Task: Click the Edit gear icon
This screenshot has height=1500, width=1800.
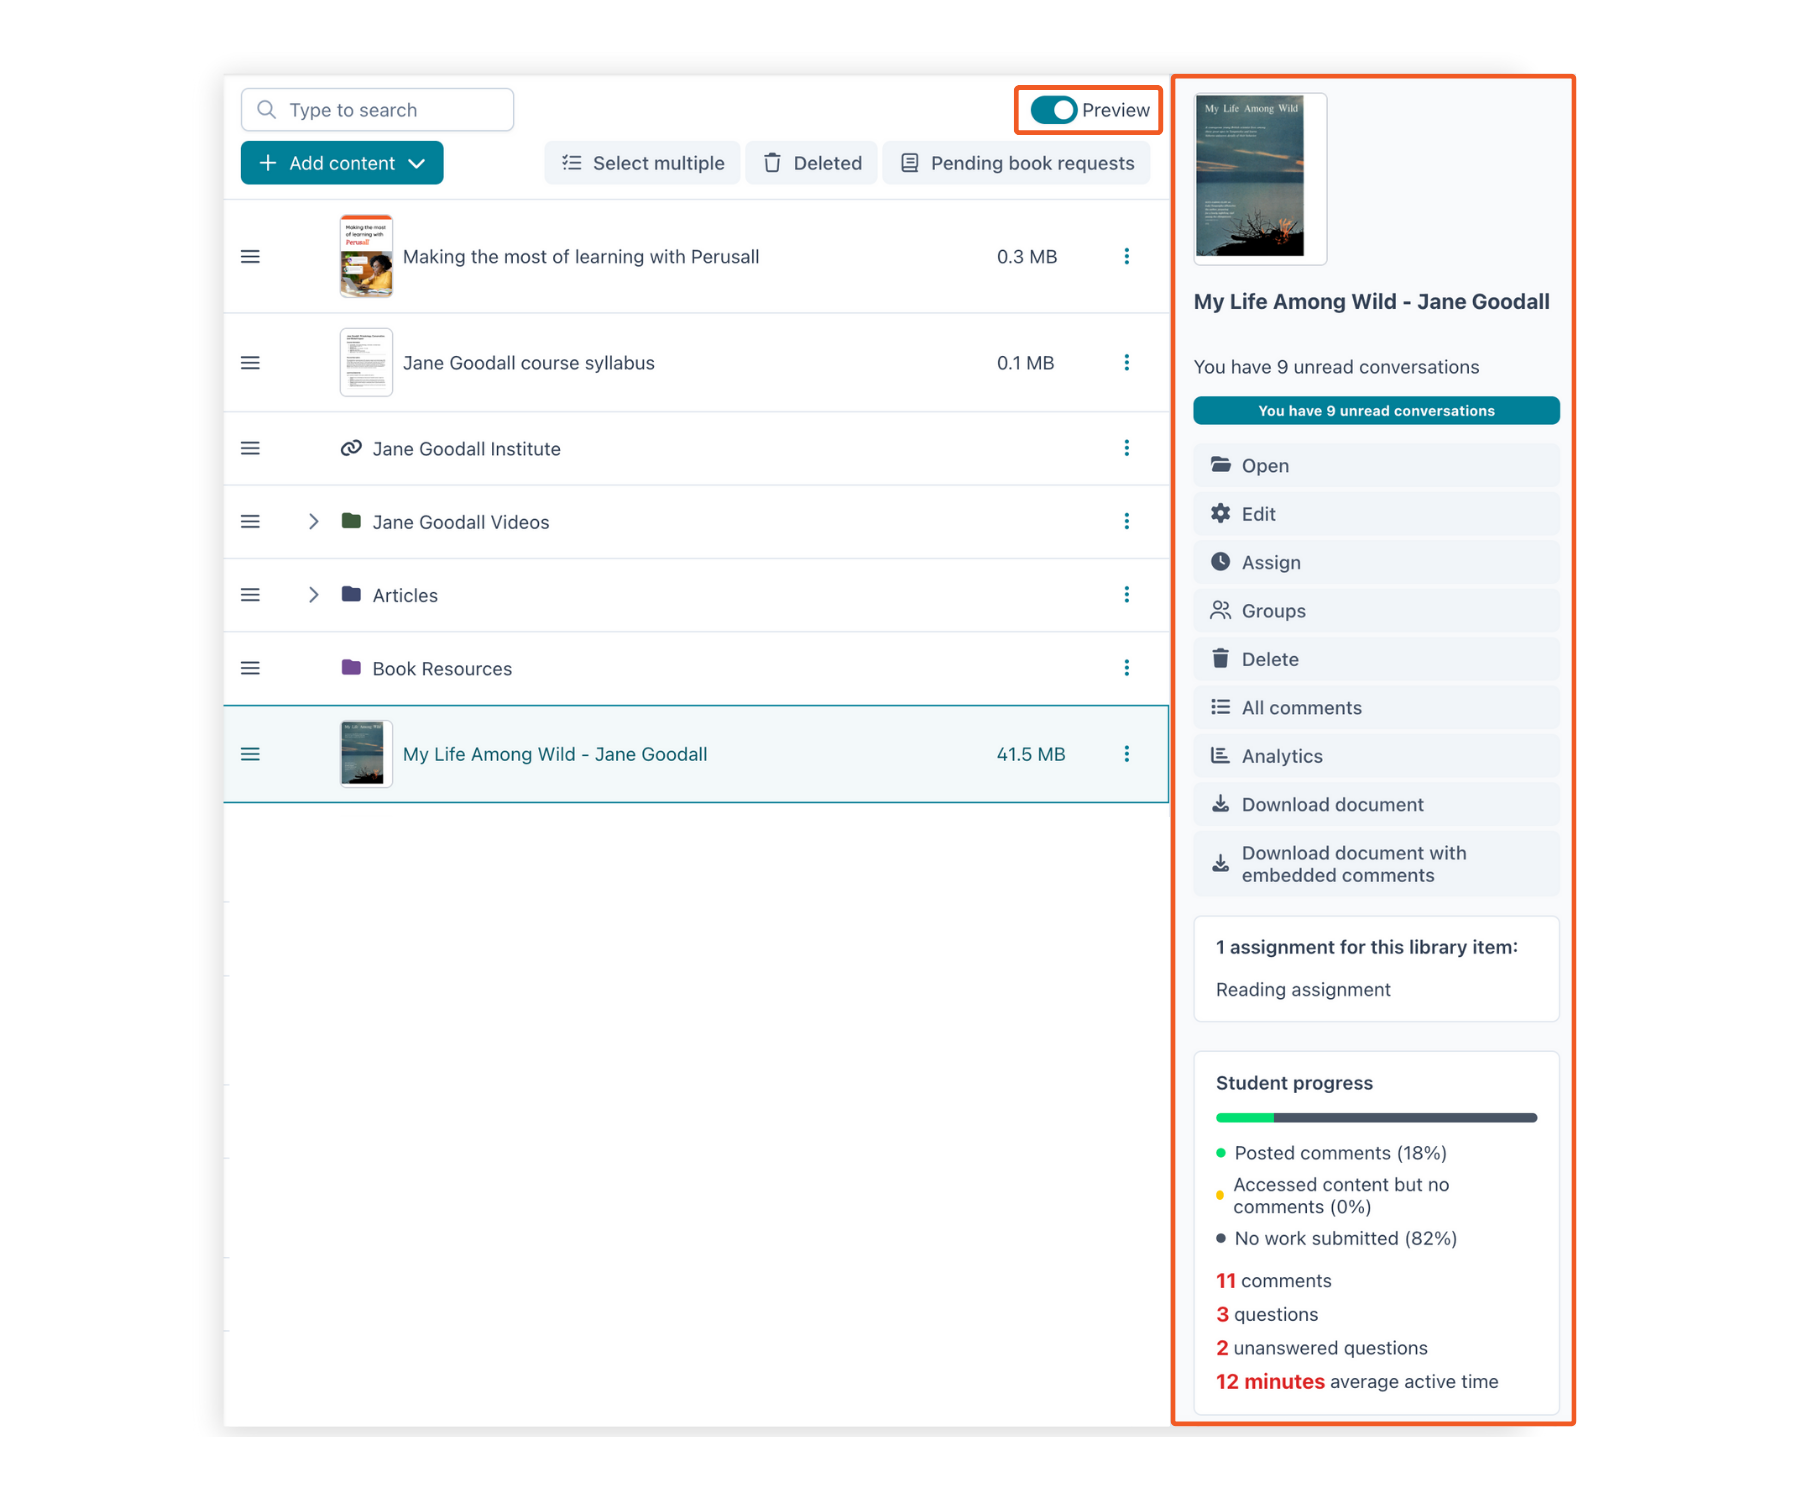Action: [x=1221, y=513]
